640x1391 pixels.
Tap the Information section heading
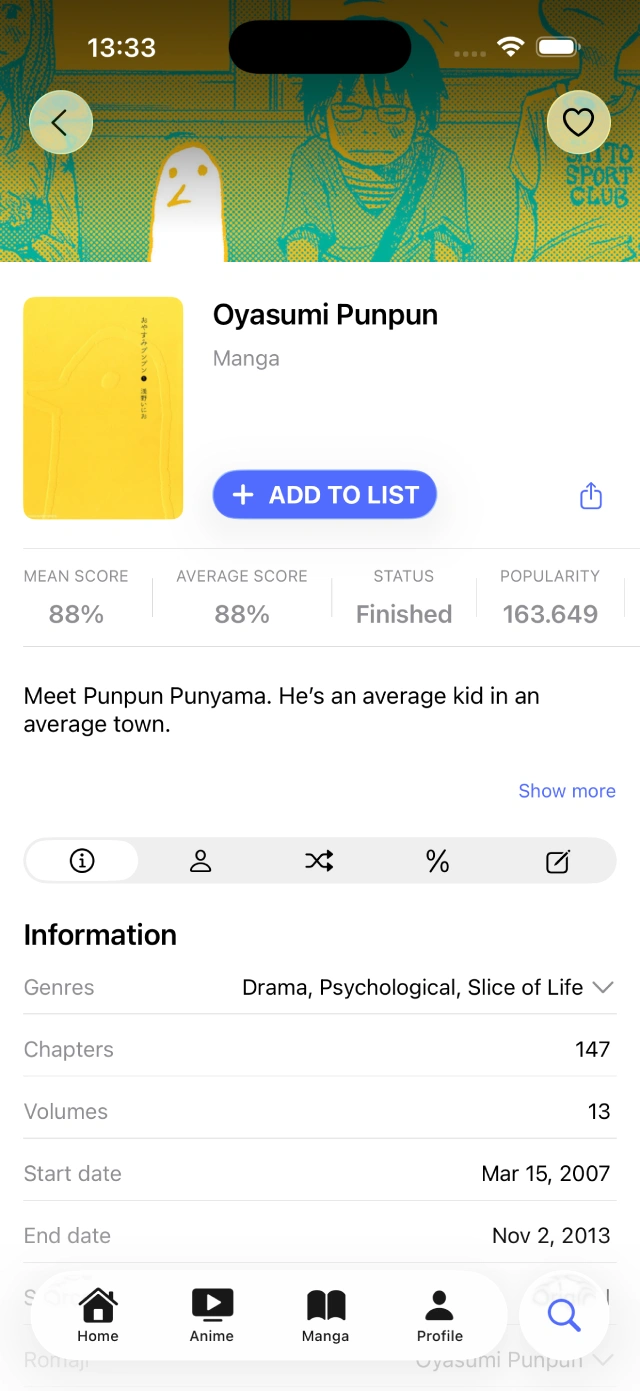point(100,935)
